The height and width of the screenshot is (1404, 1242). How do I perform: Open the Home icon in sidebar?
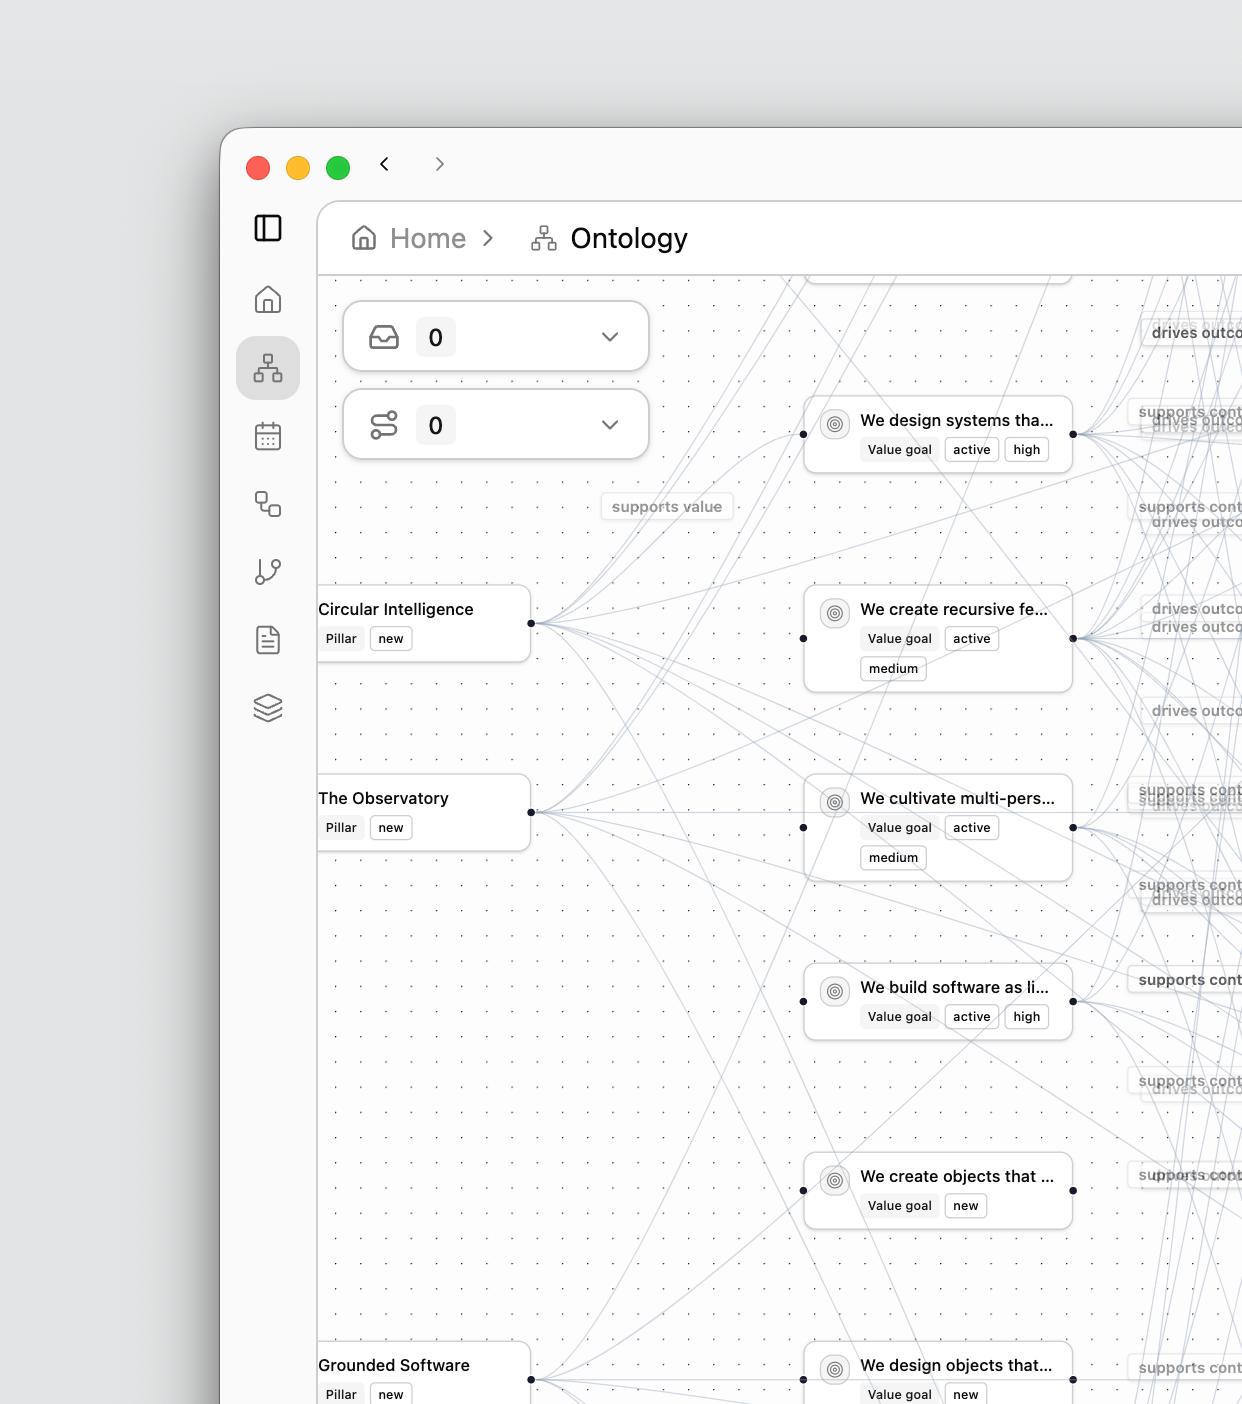tap(268, 300)
